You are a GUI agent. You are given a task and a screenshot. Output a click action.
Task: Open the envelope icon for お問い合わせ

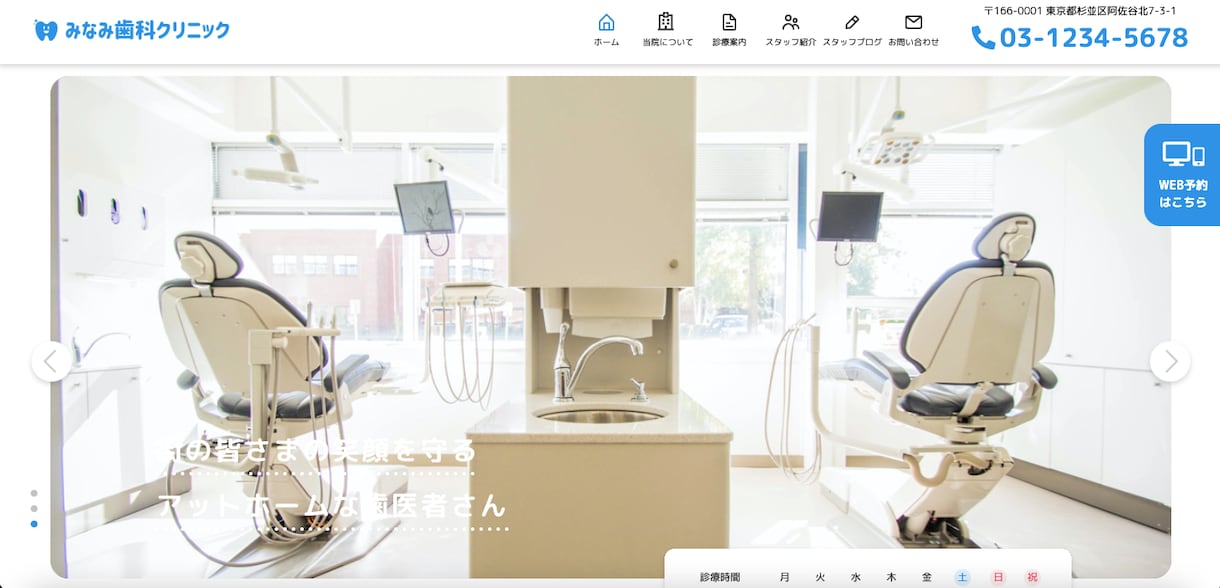click(x=913, y=22)
